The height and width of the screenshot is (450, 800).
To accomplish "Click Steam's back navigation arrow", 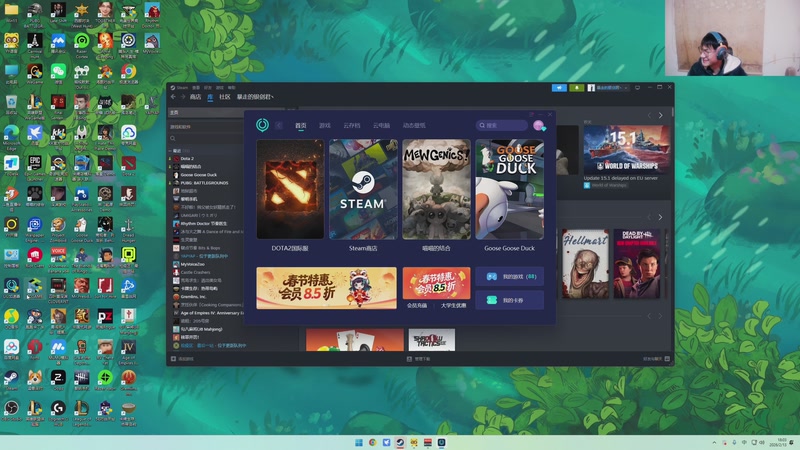I will pyautogui.click(x=173, y=97).
